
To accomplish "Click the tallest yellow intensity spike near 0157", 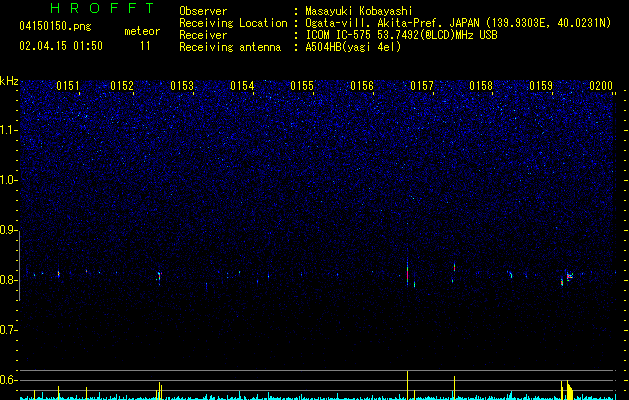I will (x=408, y=385).
